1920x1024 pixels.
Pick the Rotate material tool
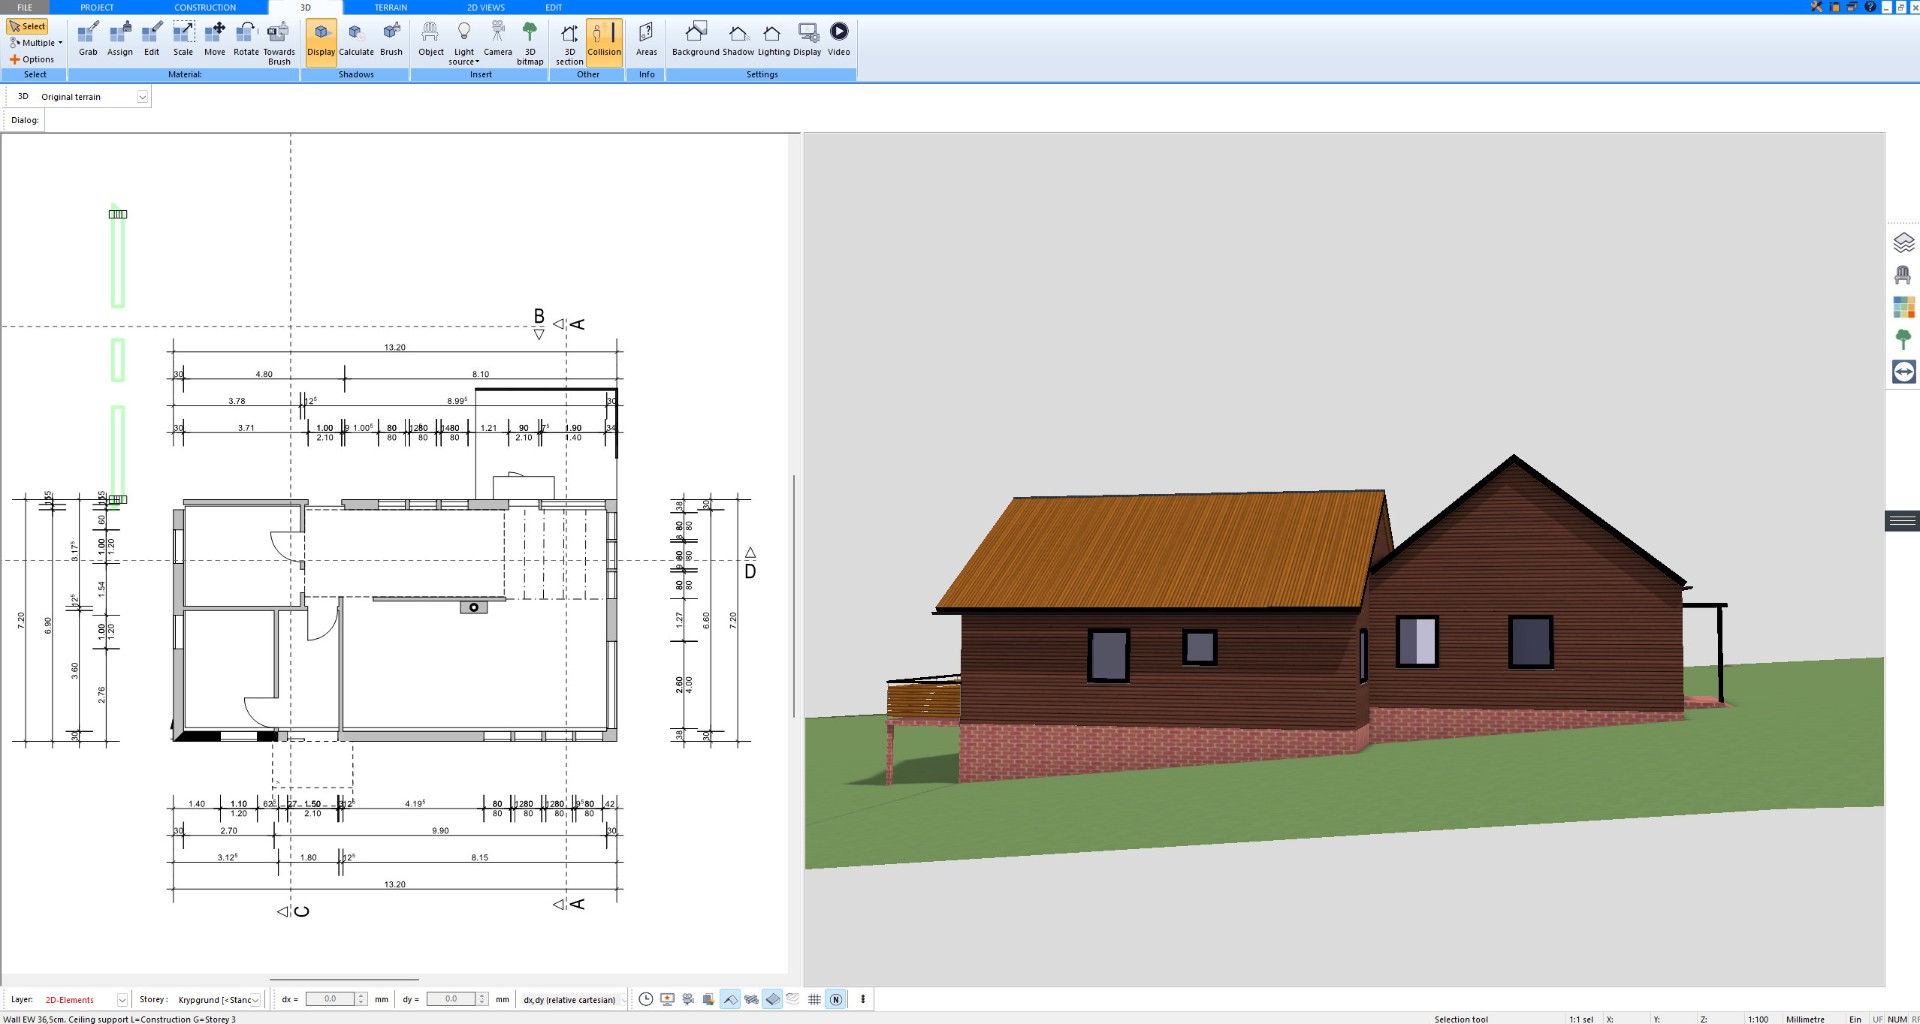(246, 40)
